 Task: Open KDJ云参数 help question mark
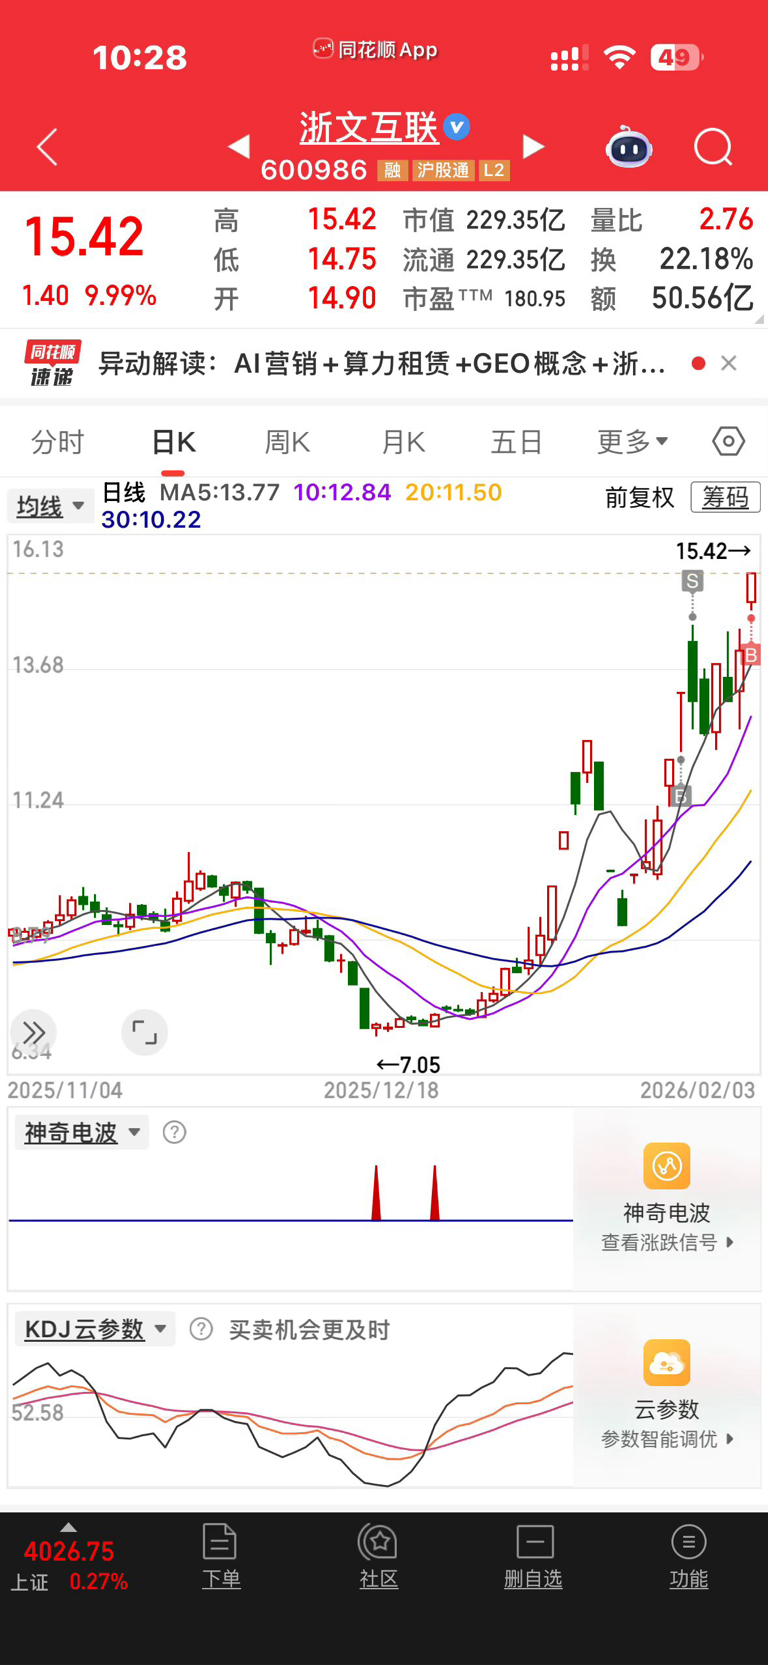pyautogui.click(x=201, y=1329)
